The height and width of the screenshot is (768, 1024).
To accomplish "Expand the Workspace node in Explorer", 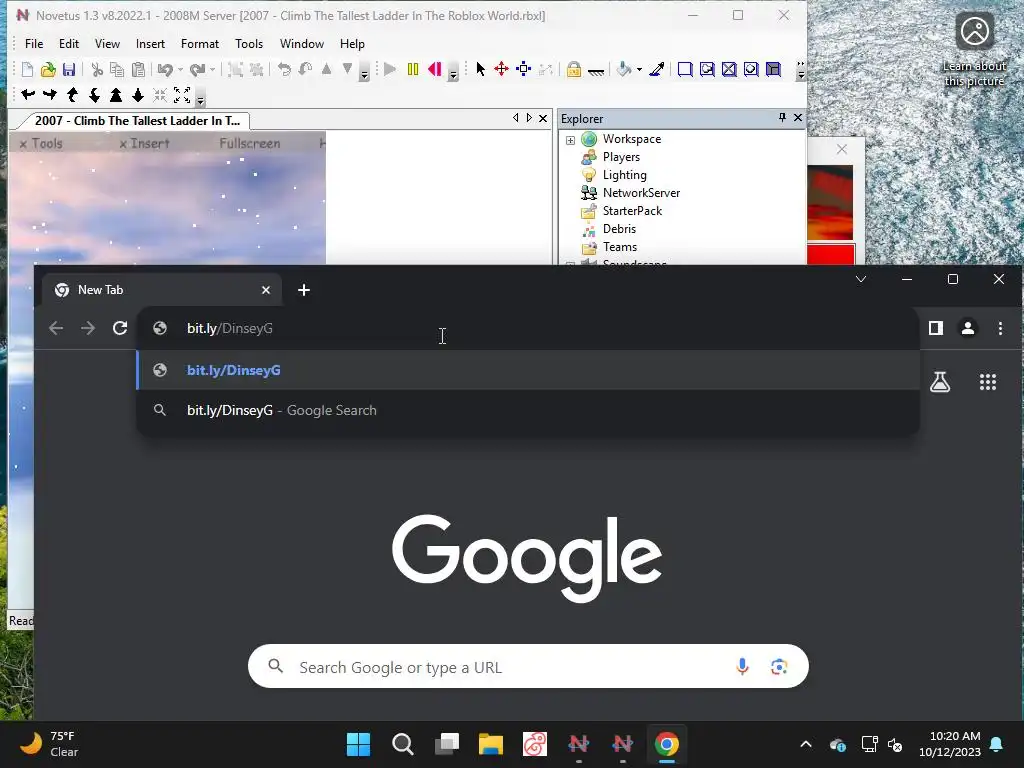I will pos(570,140).
